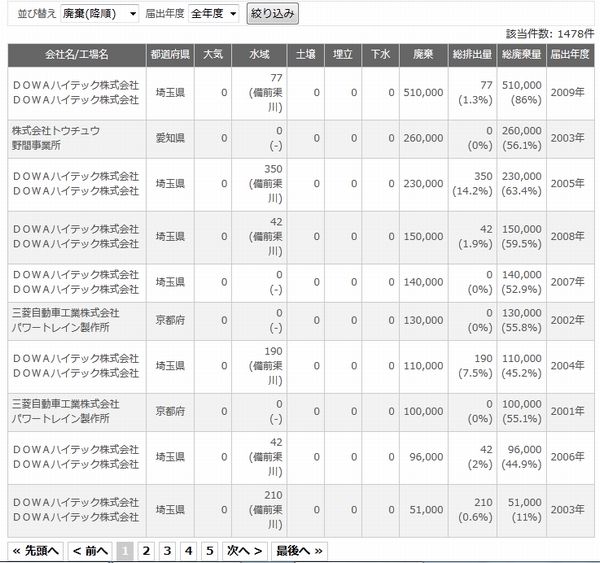Click the 2007年 year cell
Viewport: 600px width, 563px height.
coord(570,282)
